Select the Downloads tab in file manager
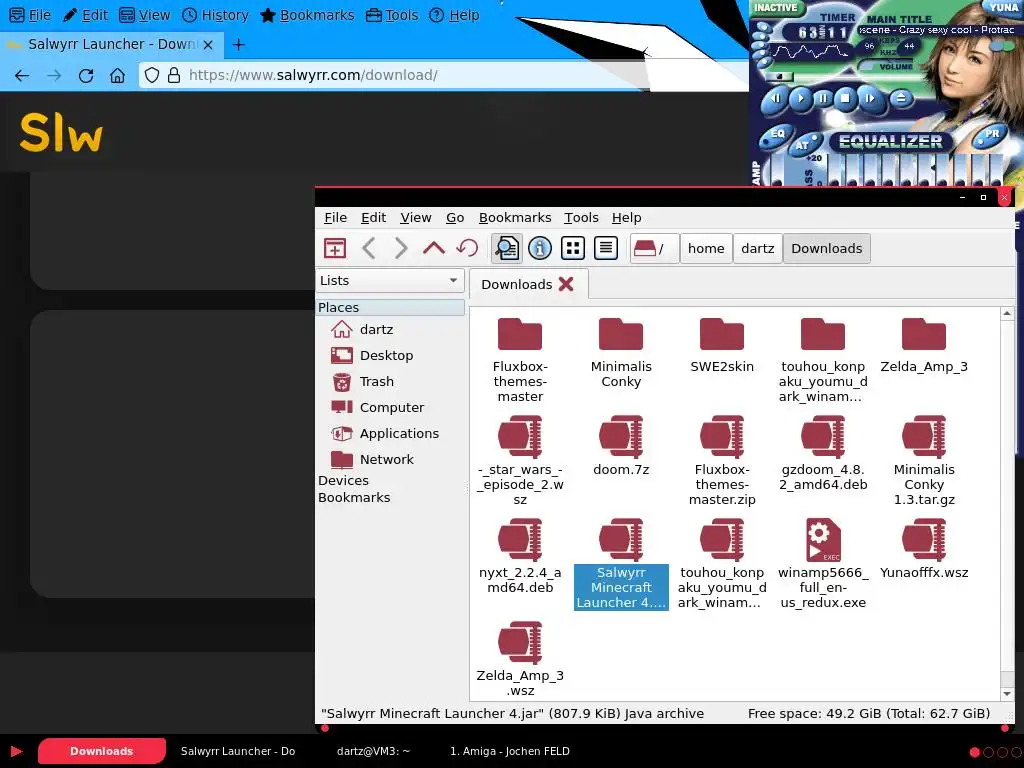Viewport: 1024px width, 768px height. [517, 284]
